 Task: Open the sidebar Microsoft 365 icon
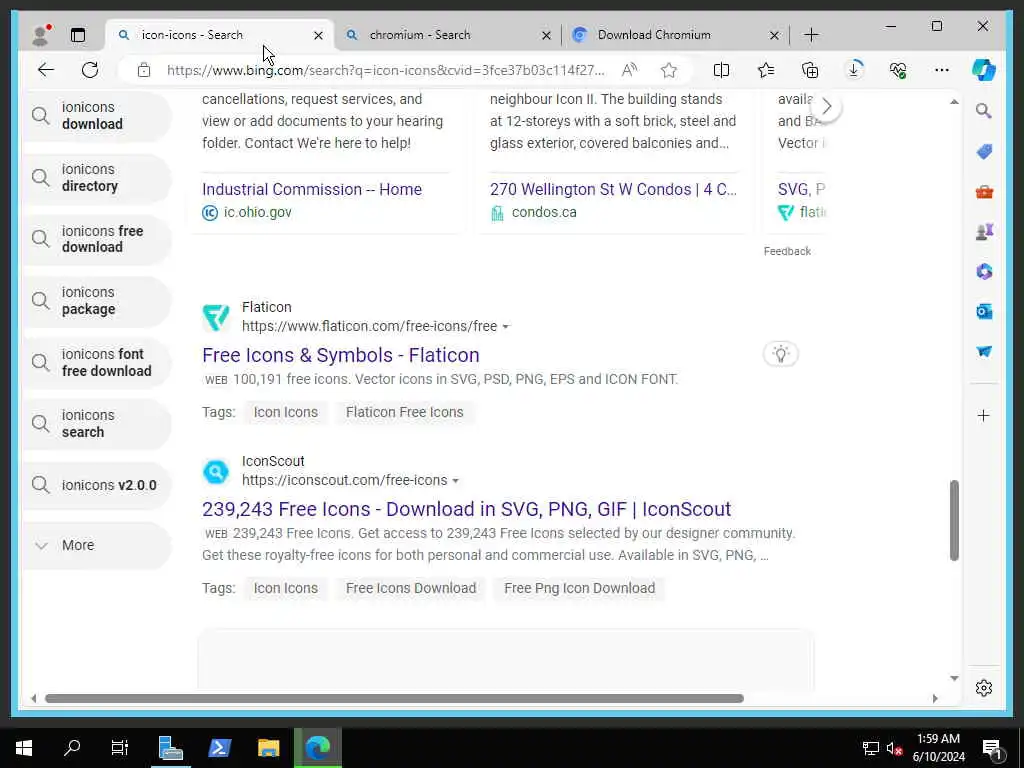(984, 271)
